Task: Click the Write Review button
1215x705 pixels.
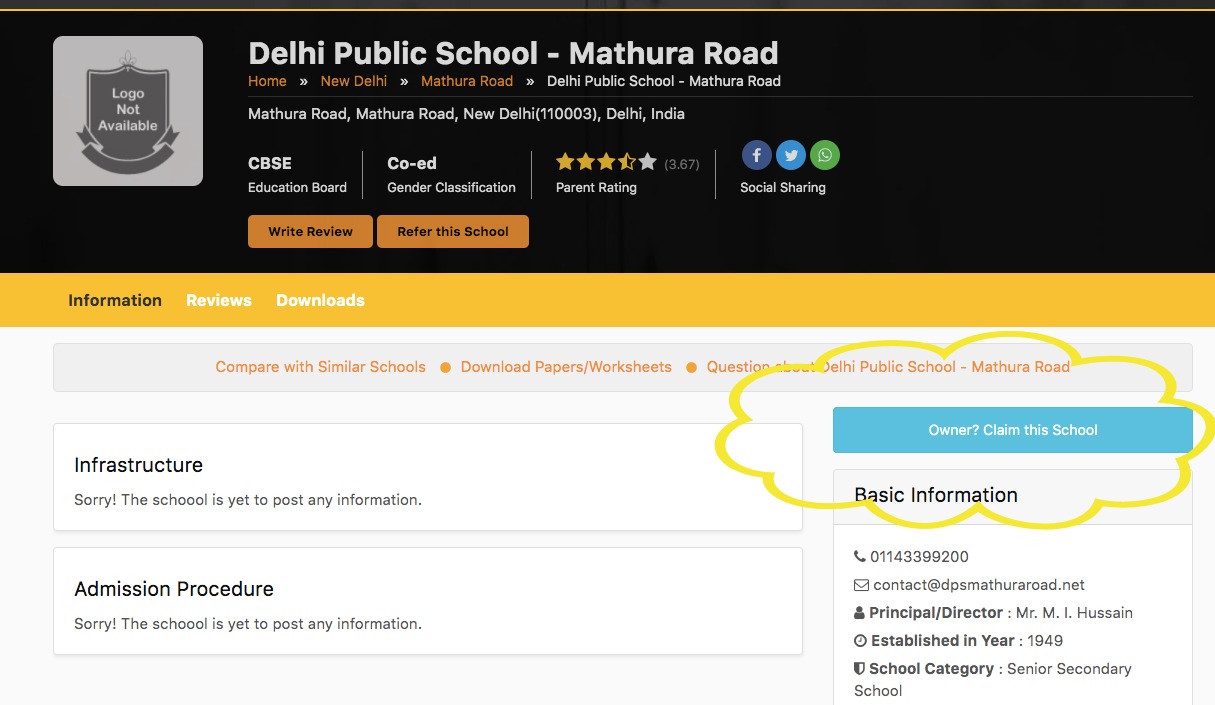Action: 310,231
